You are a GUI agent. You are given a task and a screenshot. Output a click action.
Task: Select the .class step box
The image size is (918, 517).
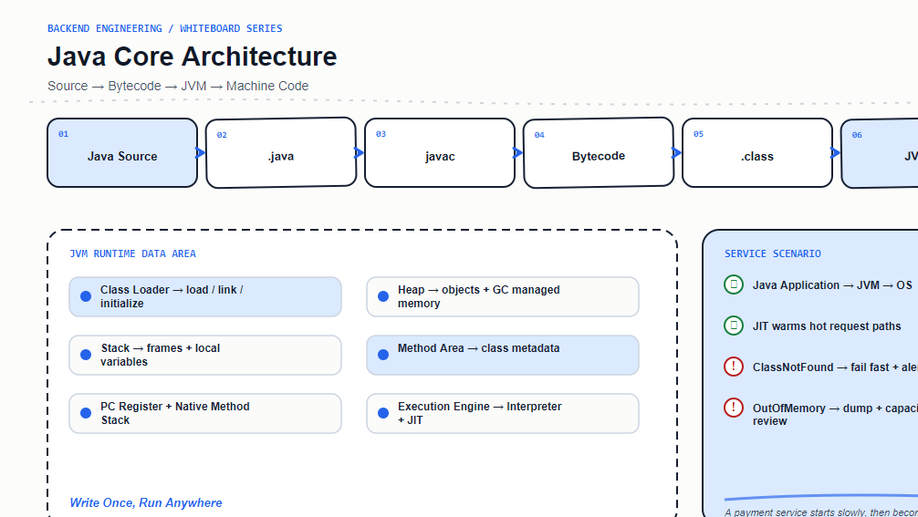[757, 153]
